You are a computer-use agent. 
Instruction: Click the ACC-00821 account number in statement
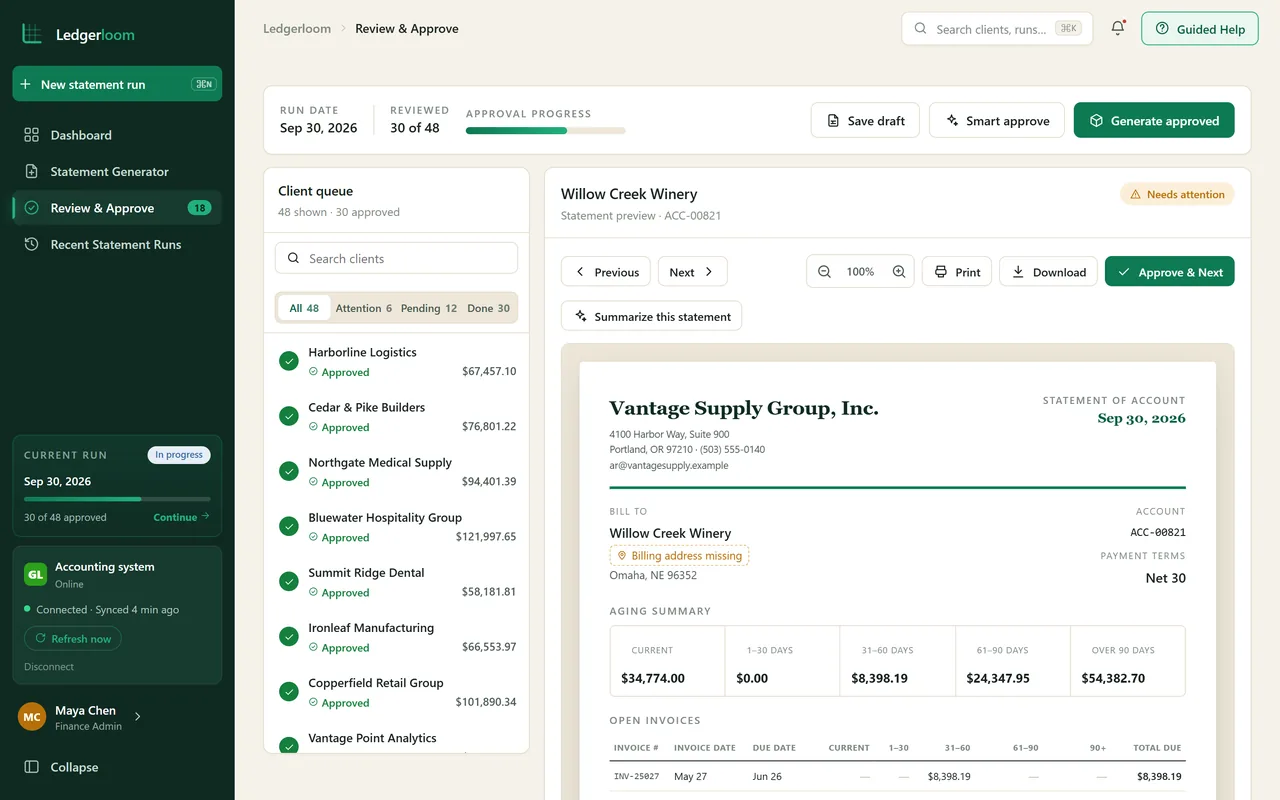point(1158,532)
